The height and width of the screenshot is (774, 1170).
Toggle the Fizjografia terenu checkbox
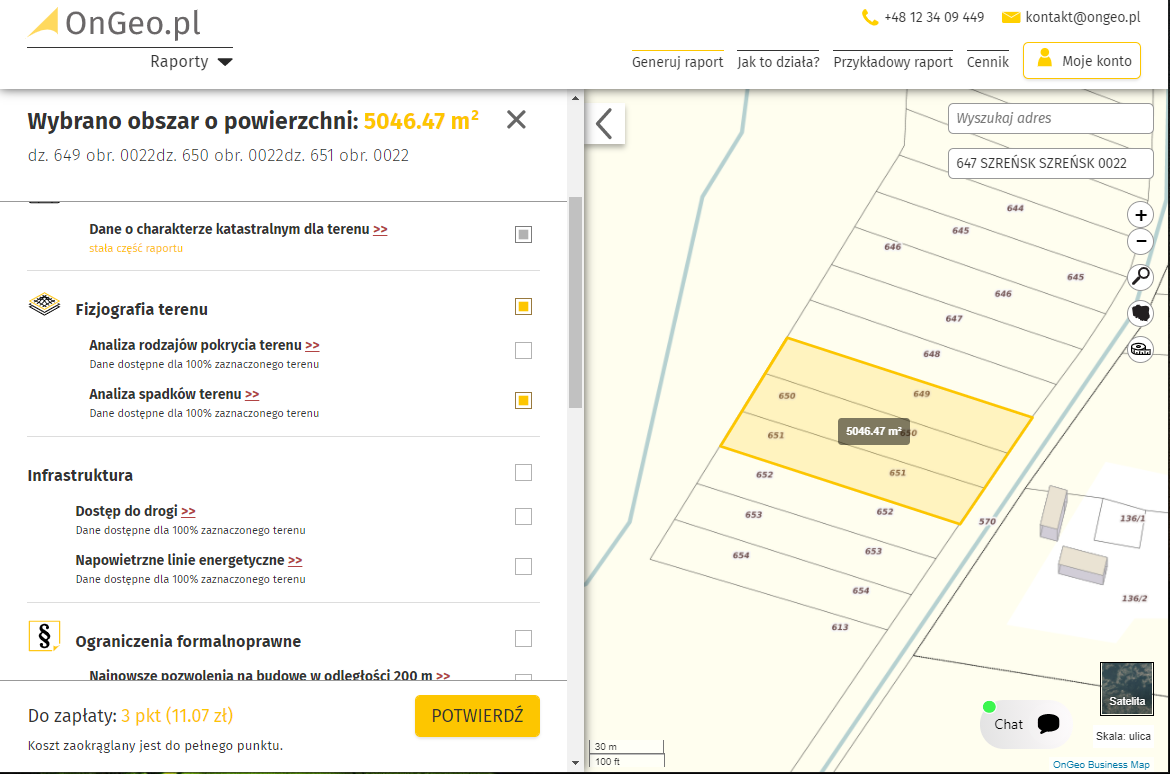pyautogui.click(x=523, y=307)
